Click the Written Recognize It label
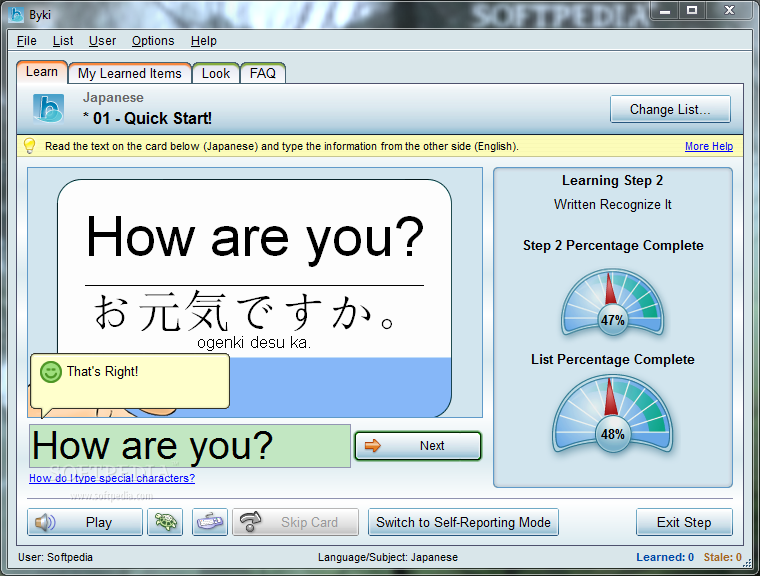This screenshot has width=760, height=576. 613,205
